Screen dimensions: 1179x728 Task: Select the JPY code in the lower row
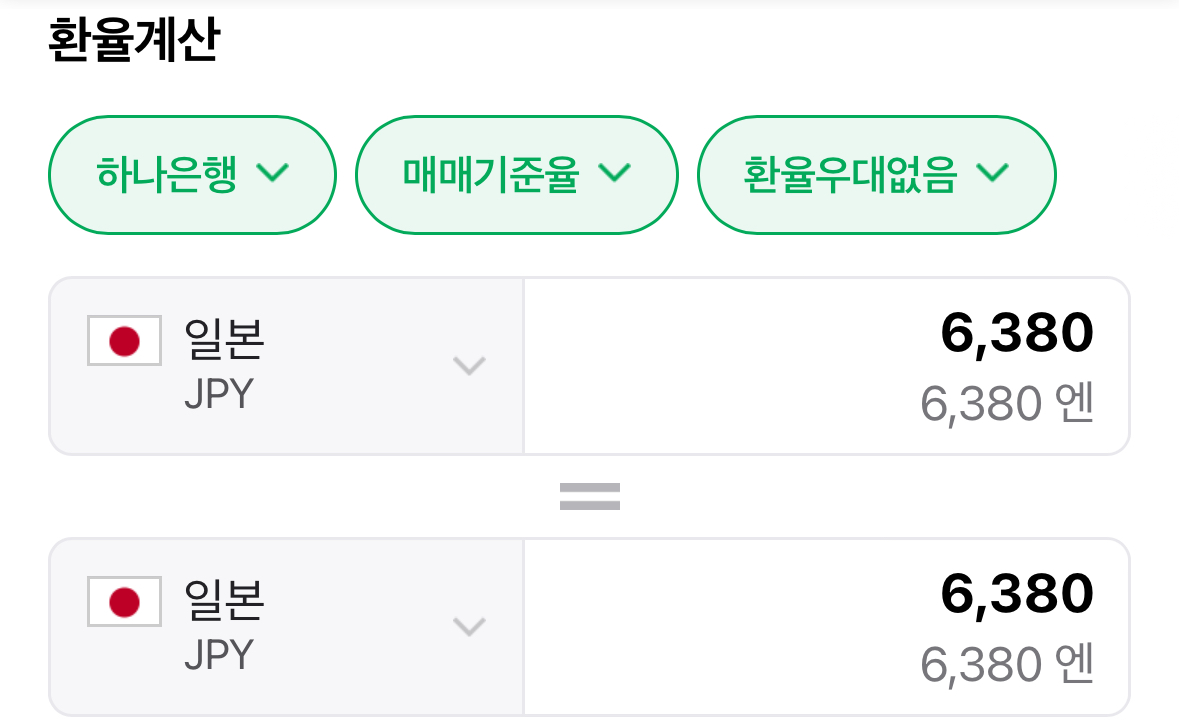[x=219, y=655]
